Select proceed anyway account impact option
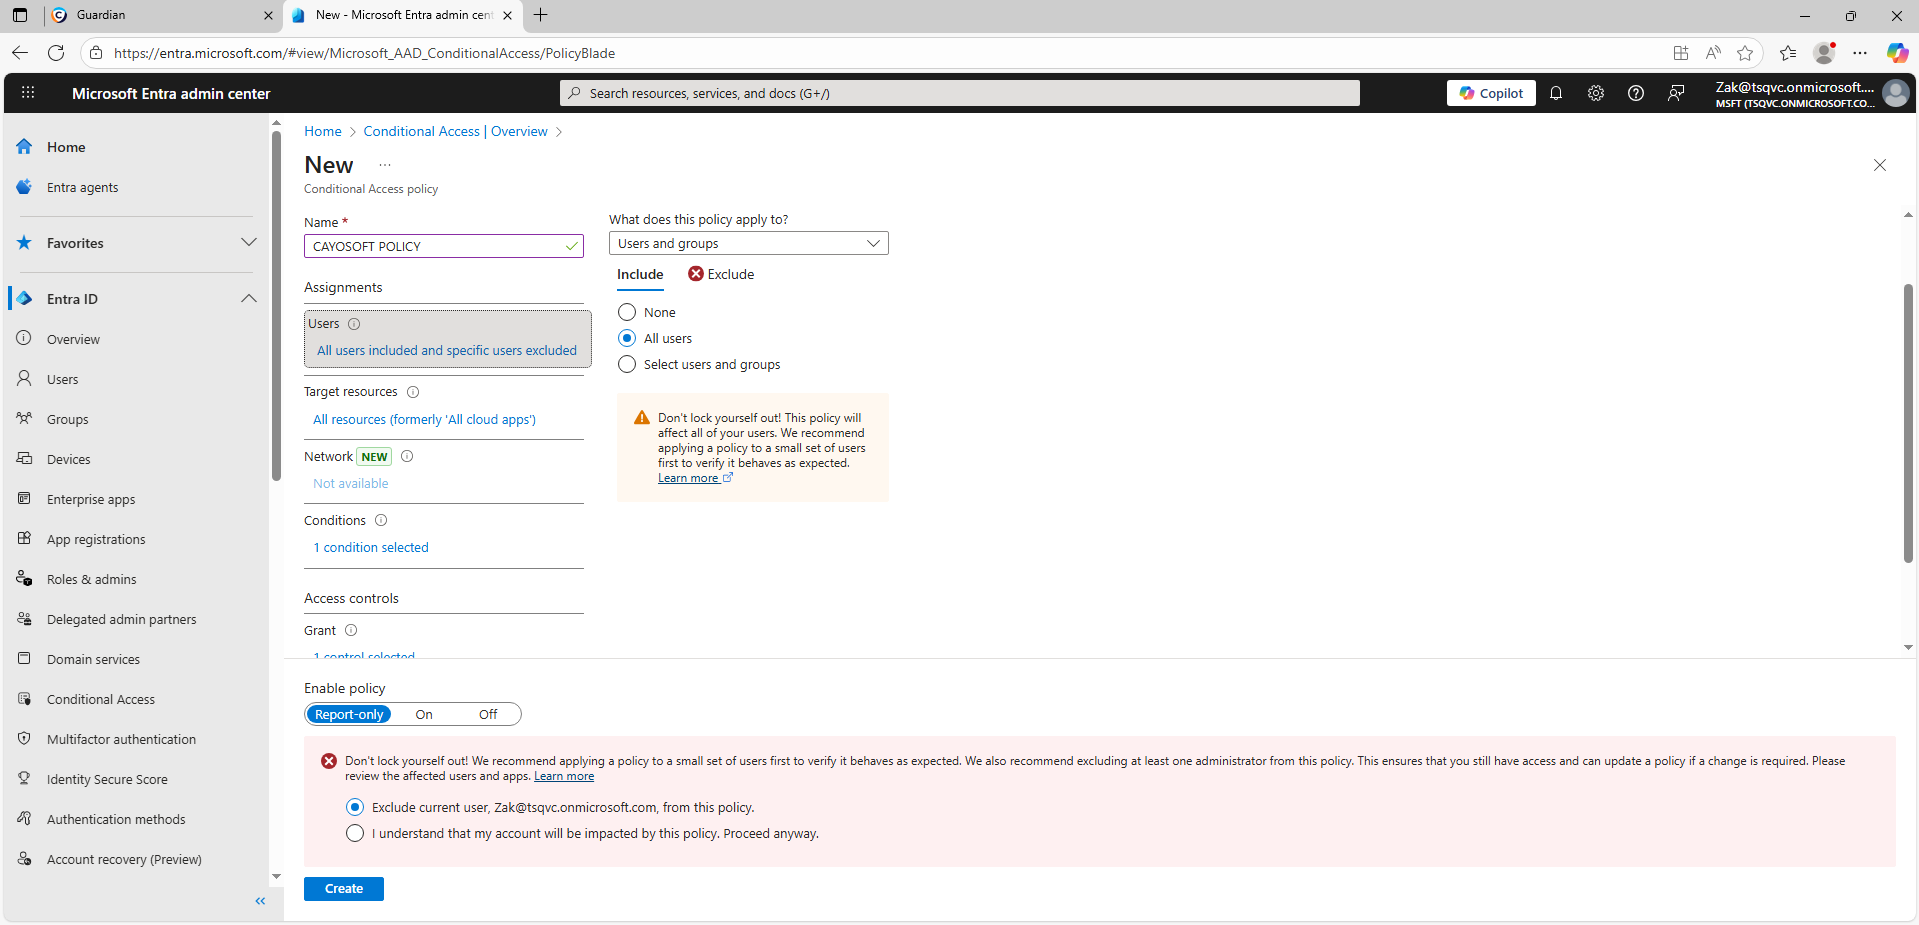The width and height of the screenshot is (1919, 925). tap(355, 834)
